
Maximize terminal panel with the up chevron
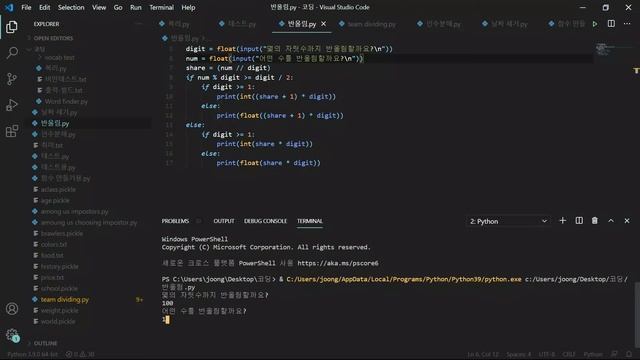pos(611,220)
